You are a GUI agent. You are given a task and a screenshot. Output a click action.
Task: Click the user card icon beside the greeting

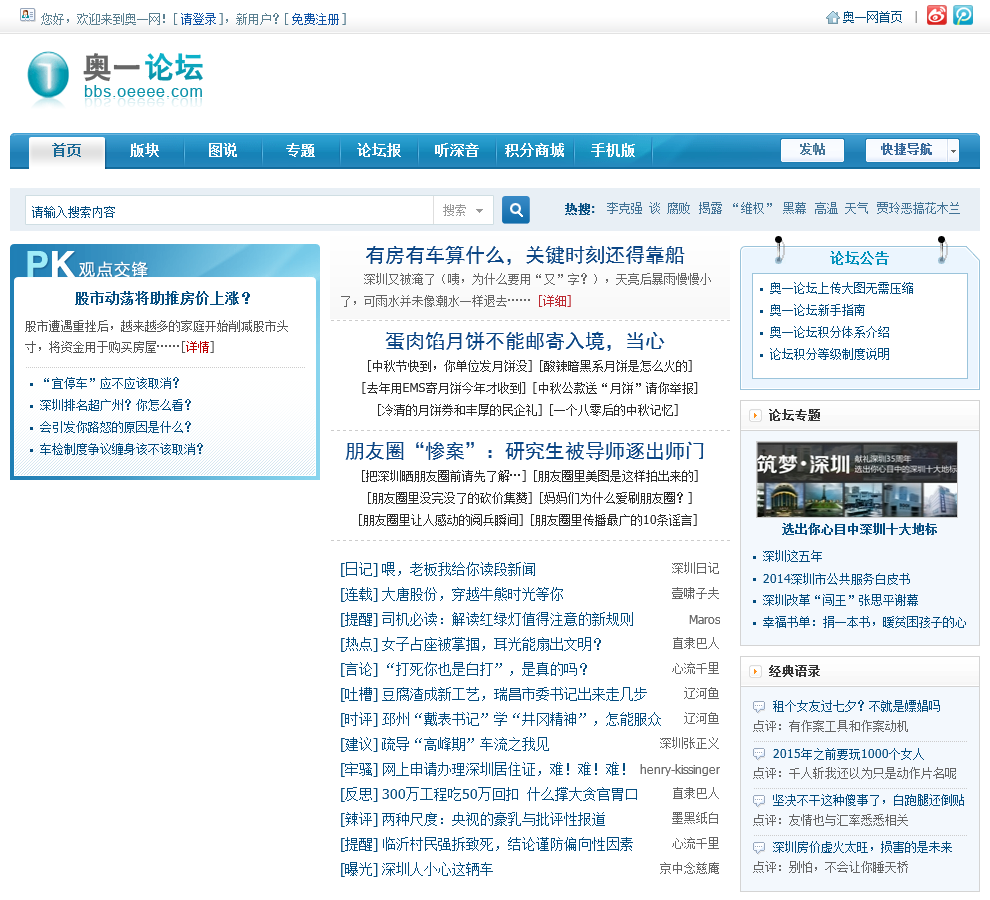28,15
